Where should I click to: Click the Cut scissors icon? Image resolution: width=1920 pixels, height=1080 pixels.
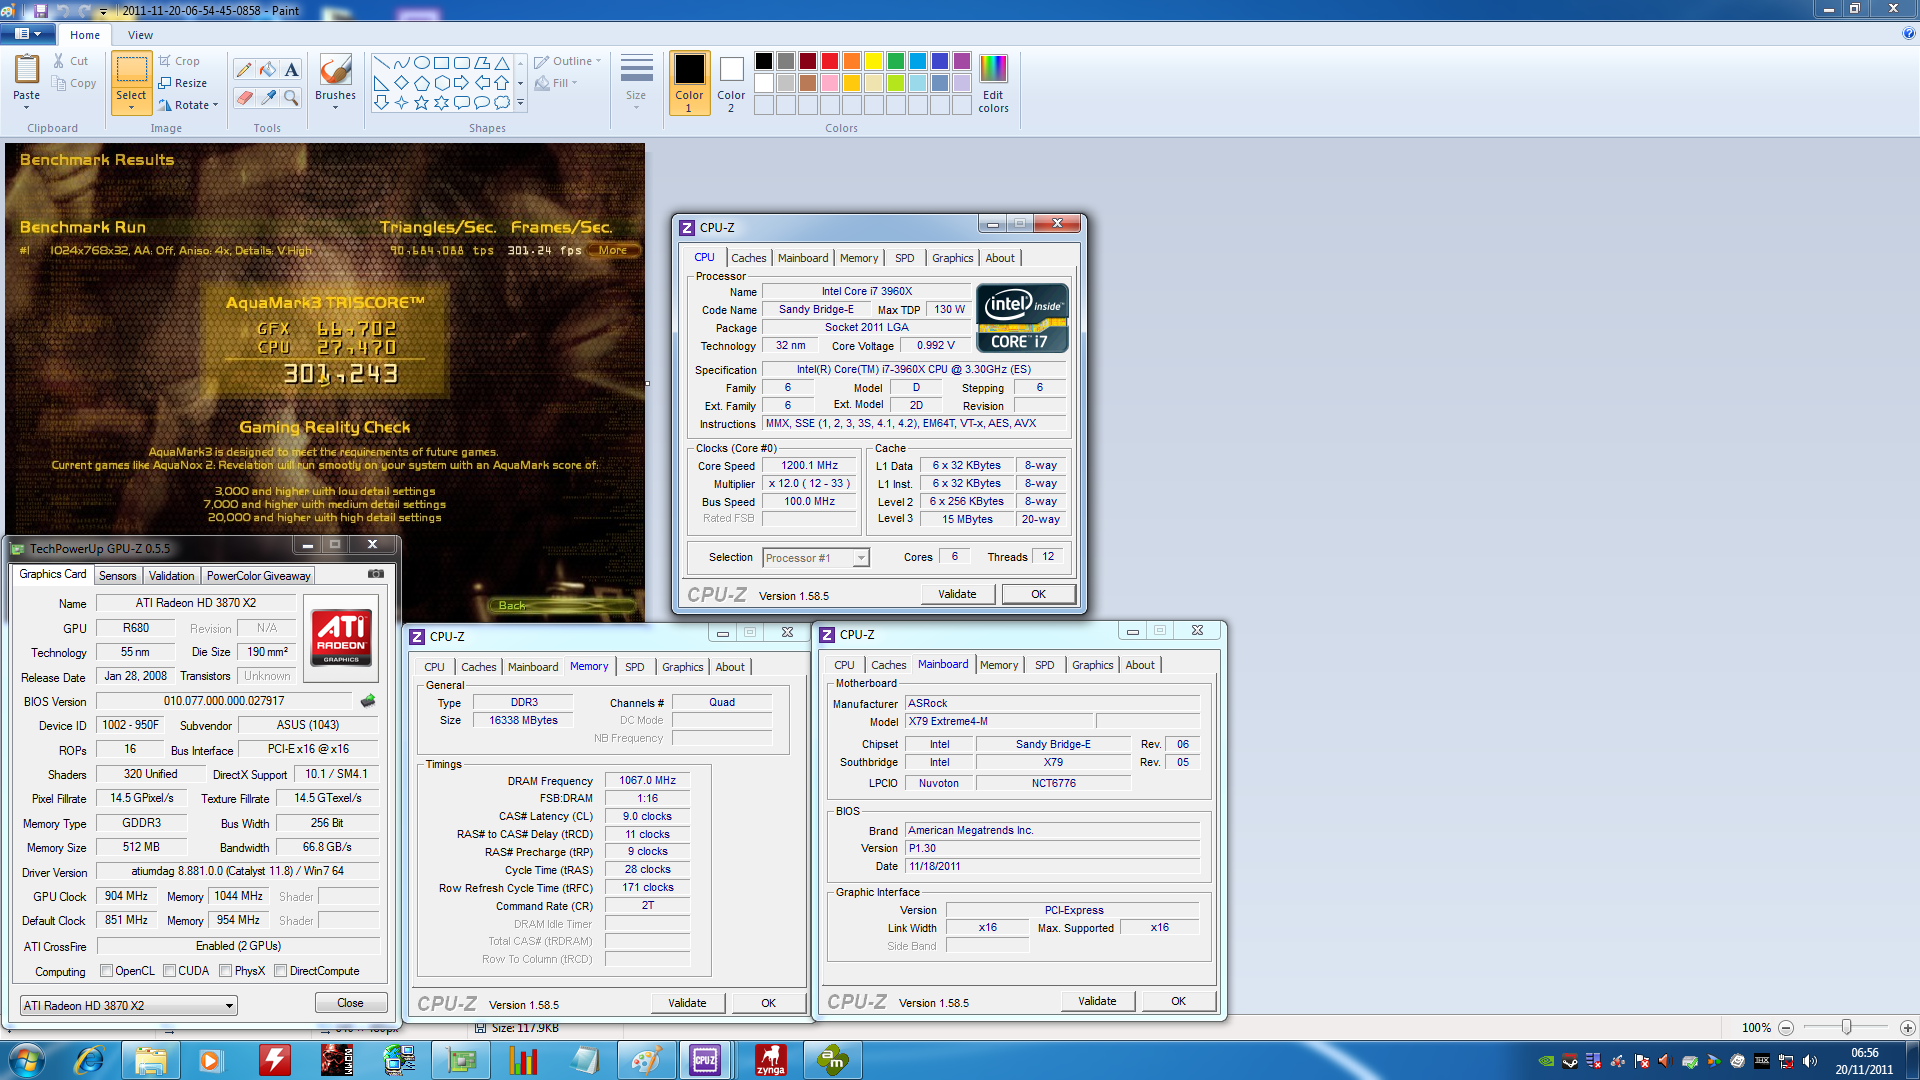click(x=59, y=61)
